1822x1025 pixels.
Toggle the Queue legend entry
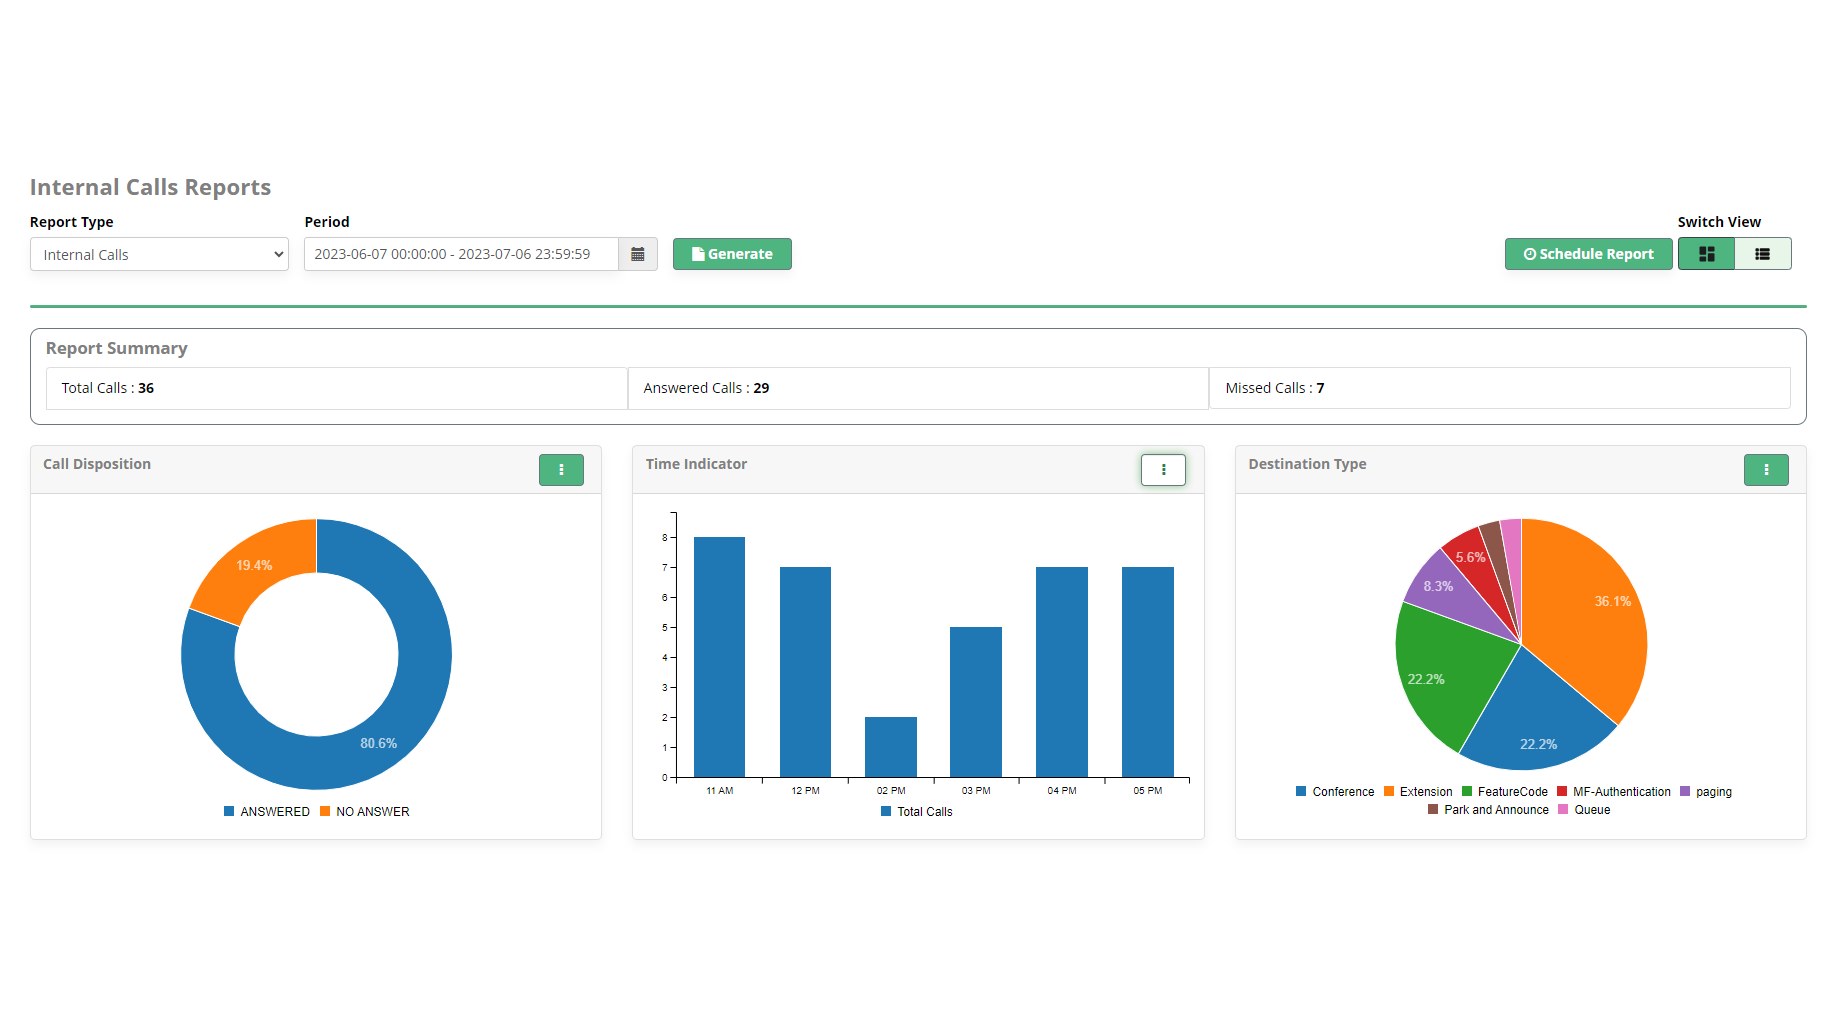[x=1584, y=810]
